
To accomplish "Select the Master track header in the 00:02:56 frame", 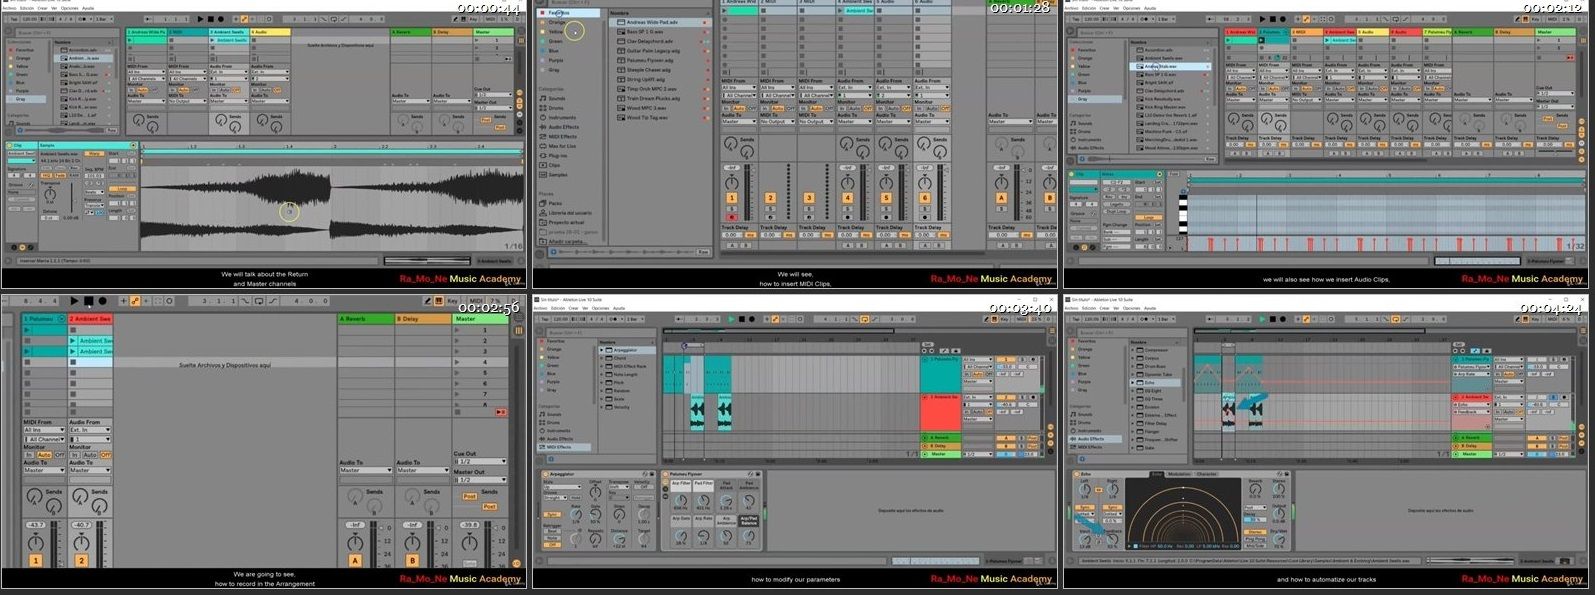I will 481,319.
